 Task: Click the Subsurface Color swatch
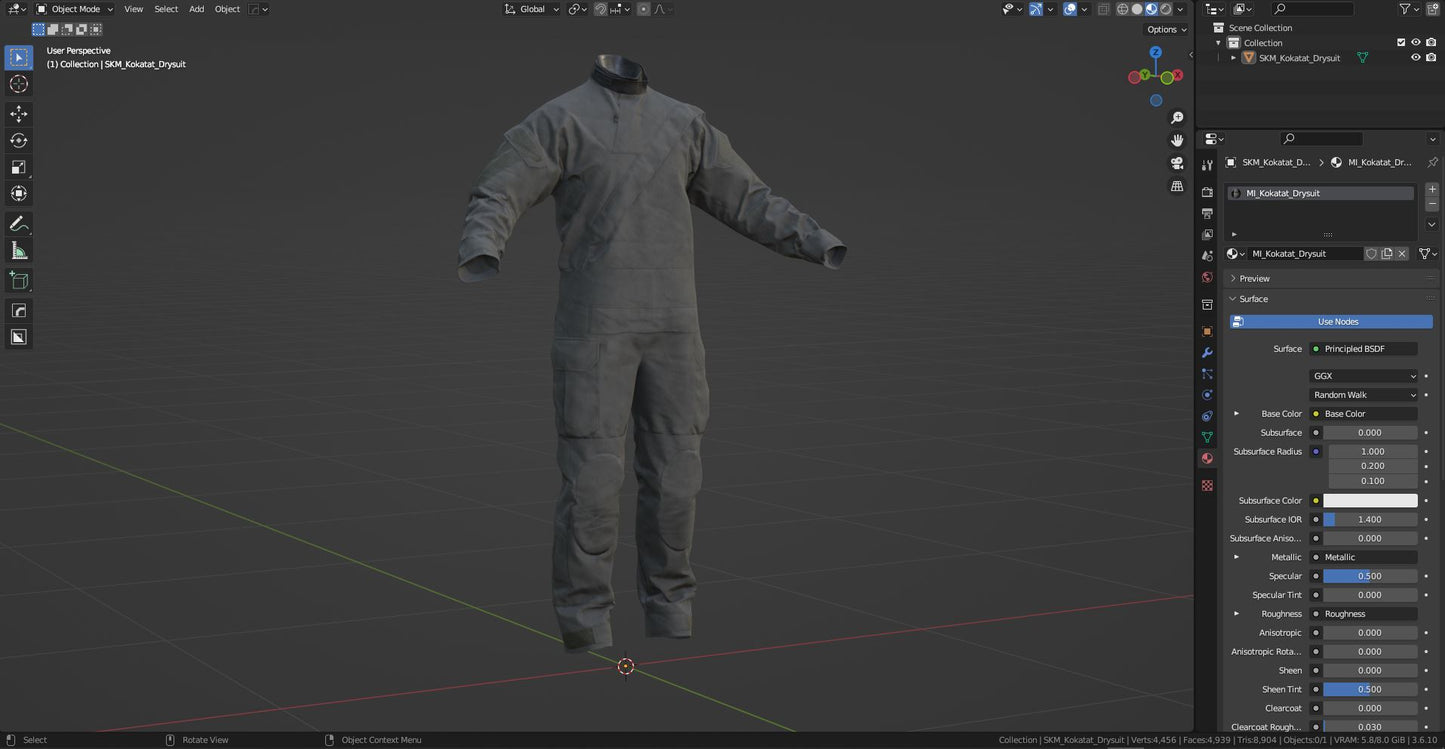pyautogui.click(x=1372, y=499)
